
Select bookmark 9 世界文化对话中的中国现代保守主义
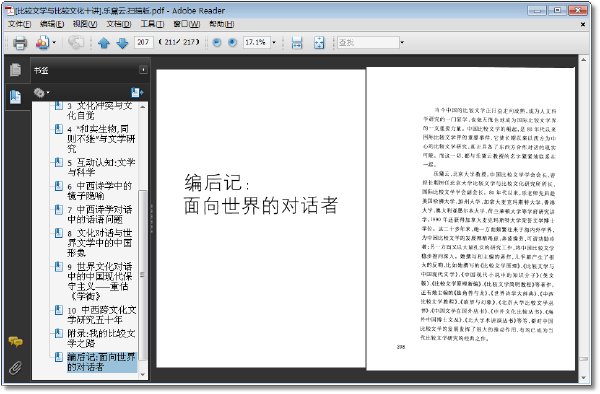99,281
